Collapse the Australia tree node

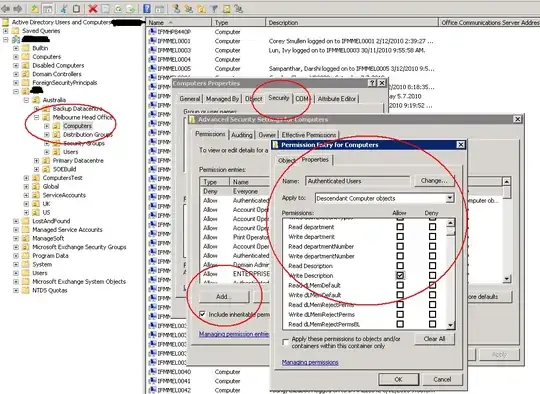pos(26,100)
